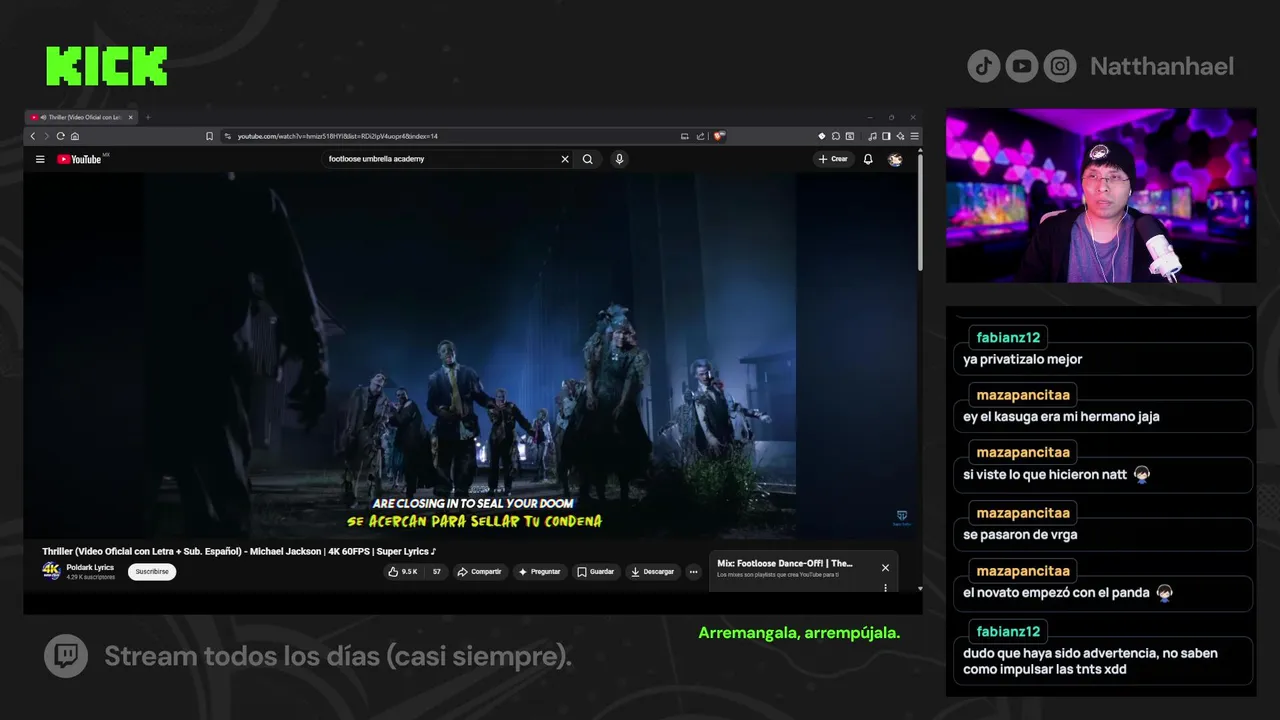The image size is (1280, 720).
Task: Subscribe with the Suscribirse button
Action: (152, 572)
